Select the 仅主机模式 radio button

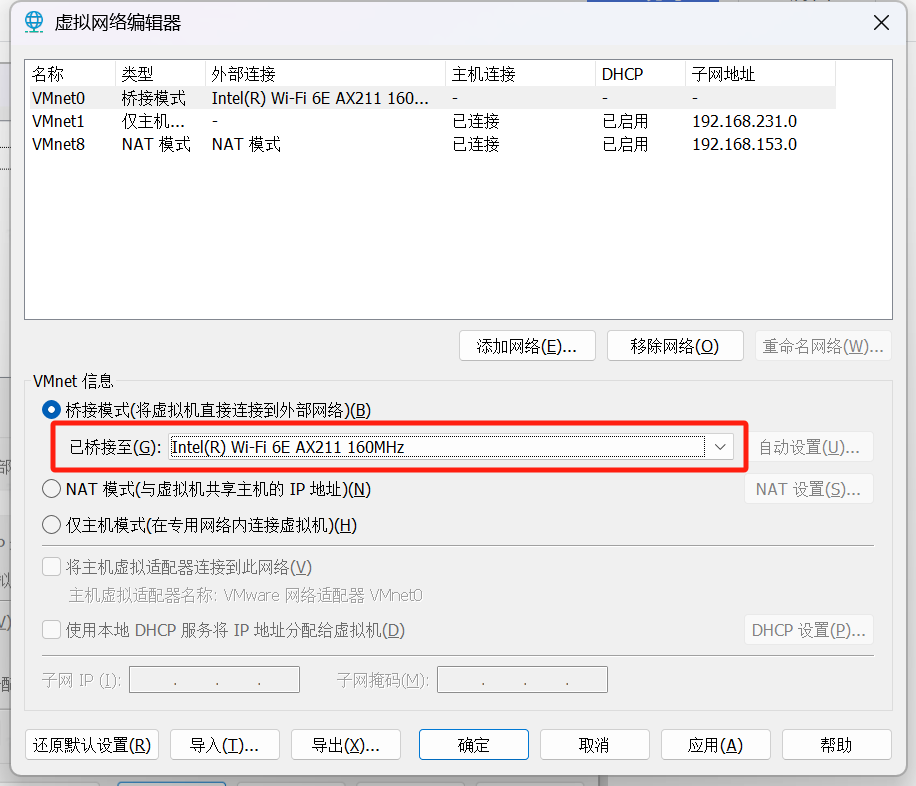coord(51,525)
